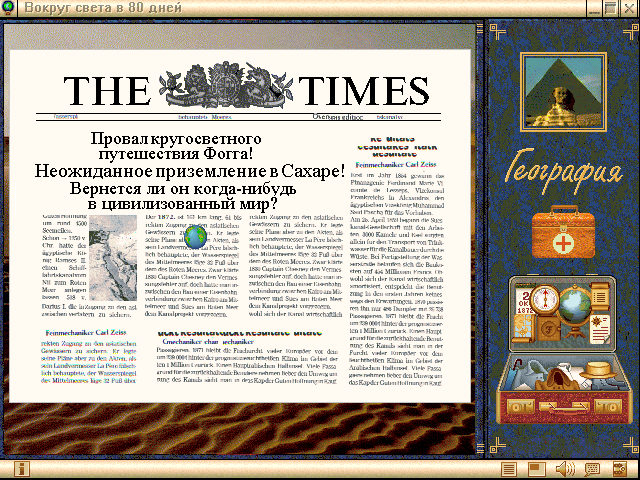Image resolution: width=640 pixels, height=480 pixels.
Task: Click the left brass suitcase lock
Action: tap(520, 407)
